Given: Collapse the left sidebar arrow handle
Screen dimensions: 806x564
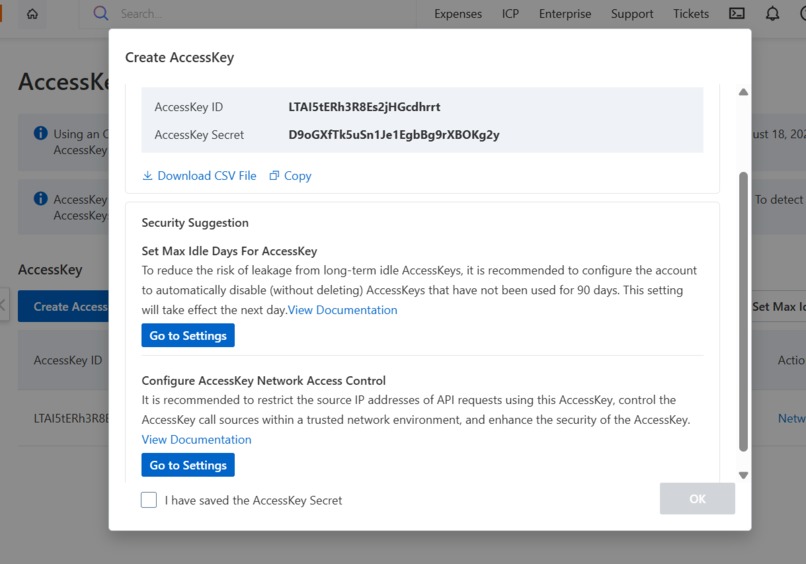Looking at the screenshot, I should tap(4, 305).
